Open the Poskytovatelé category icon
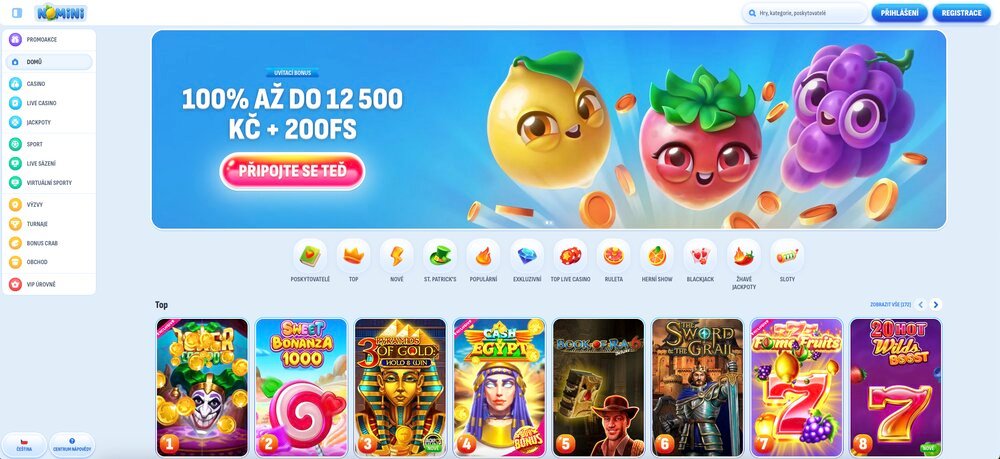Image resolution: width=1000 pixels, height=459 pixels. coord(310,256)
